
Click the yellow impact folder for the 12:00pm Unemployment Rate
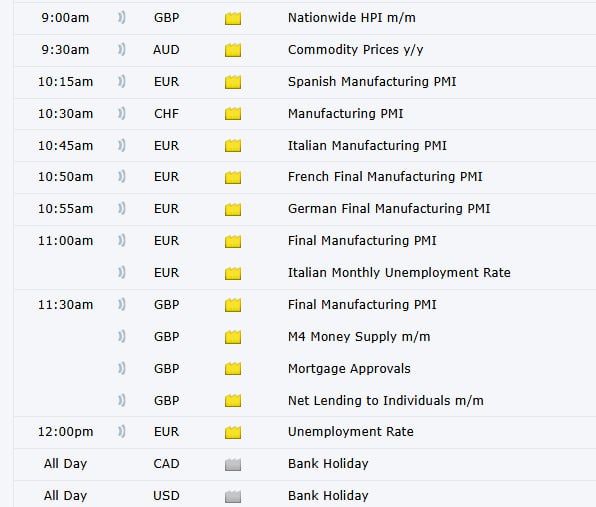point(233,433)
